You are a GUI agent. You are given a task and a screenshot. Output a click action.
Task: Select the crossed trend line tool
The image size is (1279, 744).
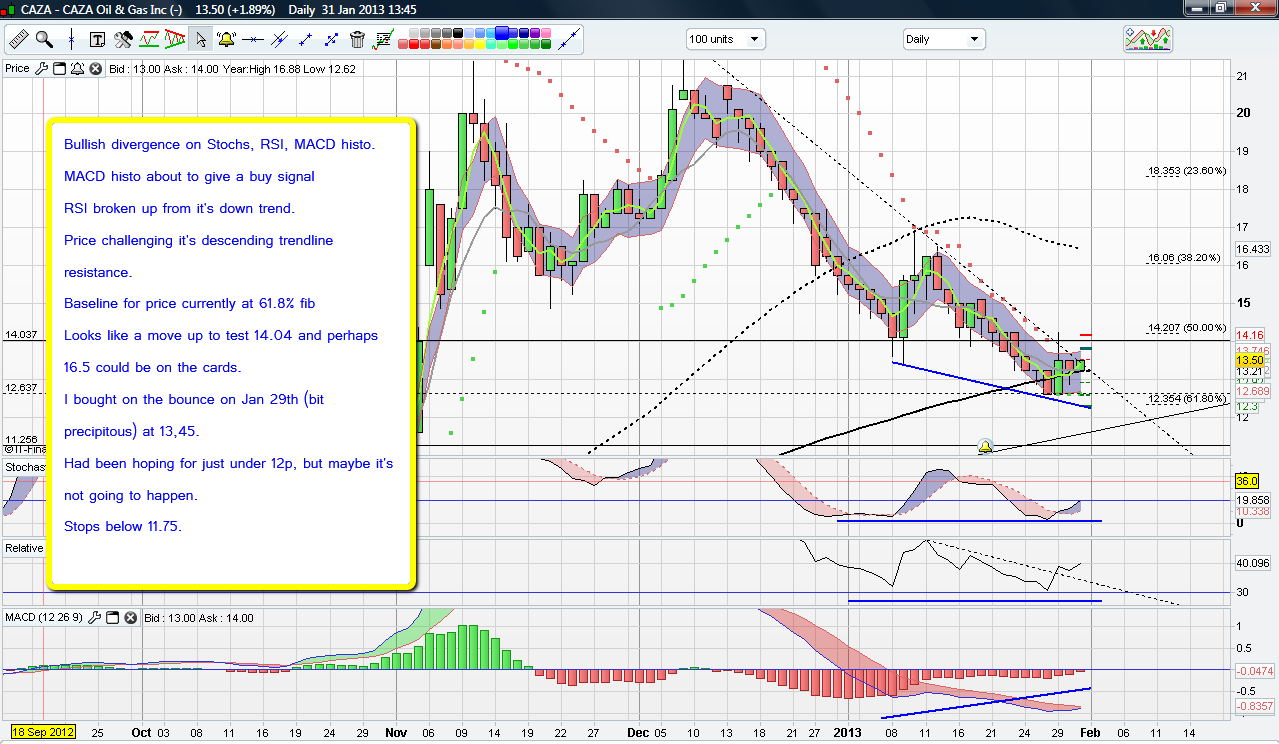coord(279,40)
